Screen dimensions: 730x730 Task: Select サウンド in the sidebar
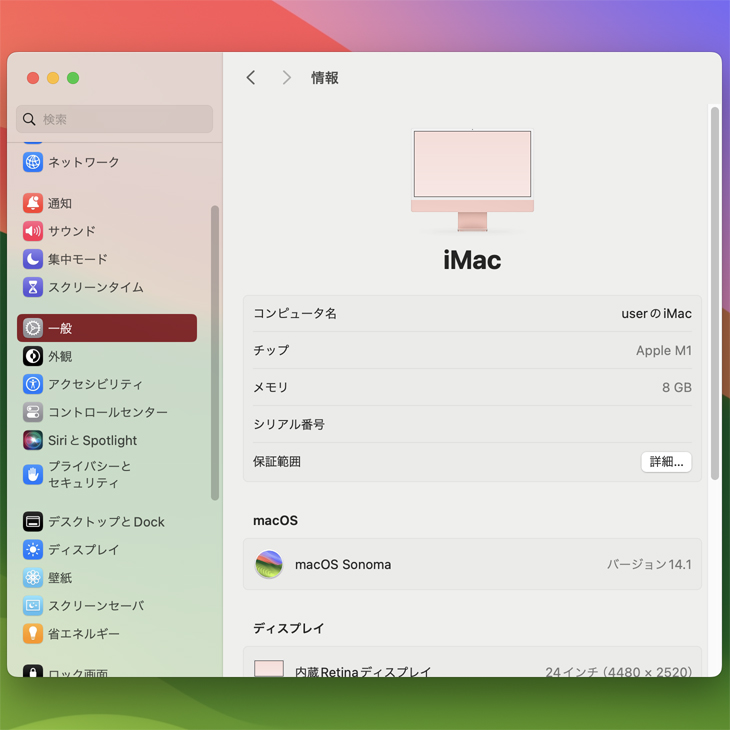pyautogui.click(x=107, y=231)
